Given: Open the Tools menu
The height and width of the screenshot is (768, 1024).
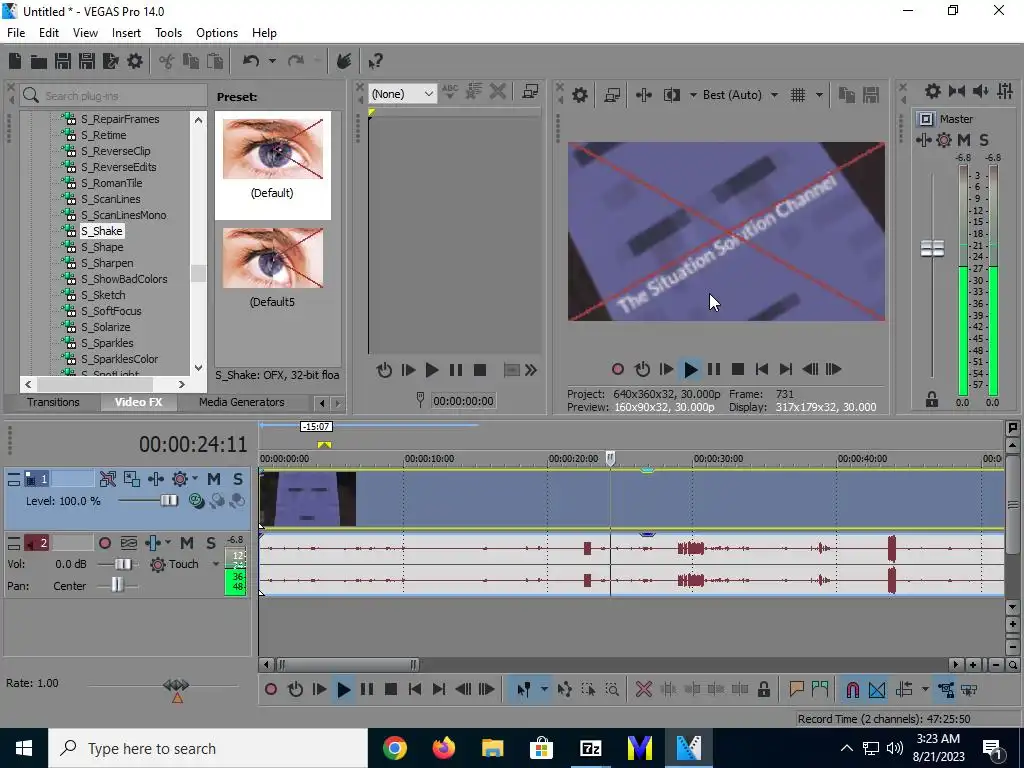Looking at the screenshot, I should pyautogui.click(x=168, y=33).
